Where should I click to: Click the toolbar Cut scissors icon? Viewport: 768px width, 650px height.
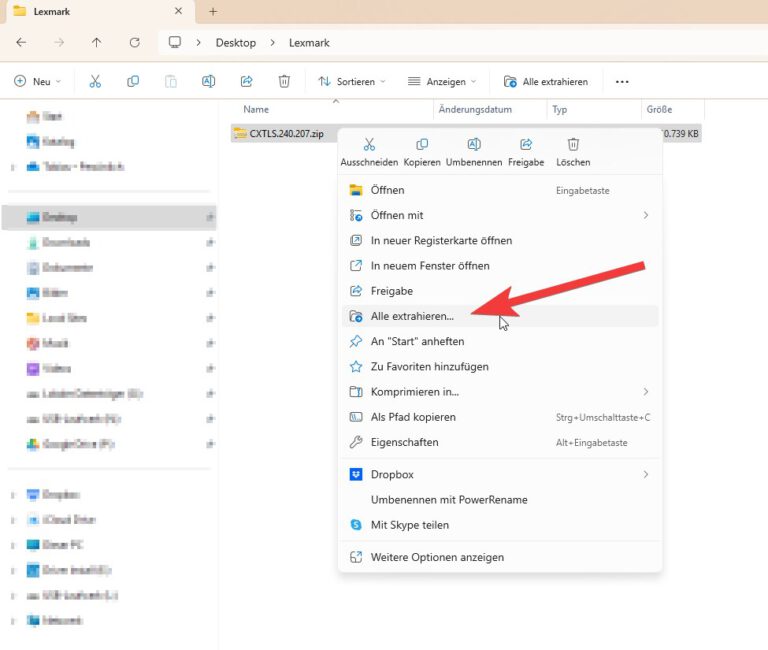(95, 81)
